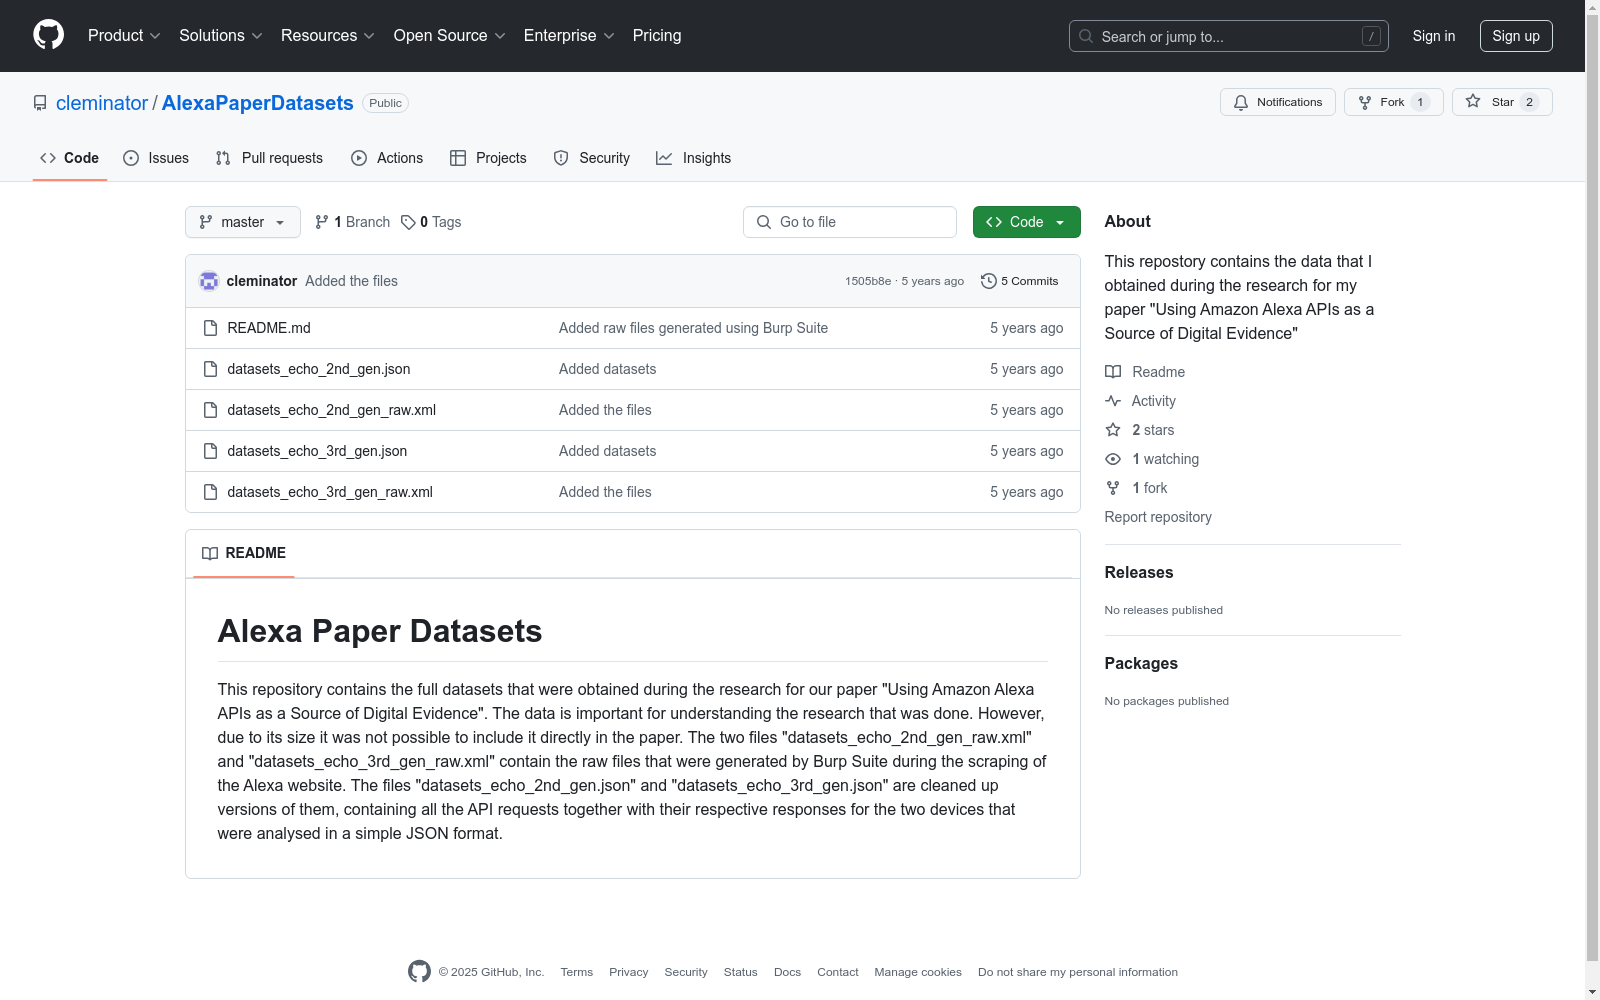View the 2 stars link
This screenshot has width=1600, height=1000.
click(1140, 430)
